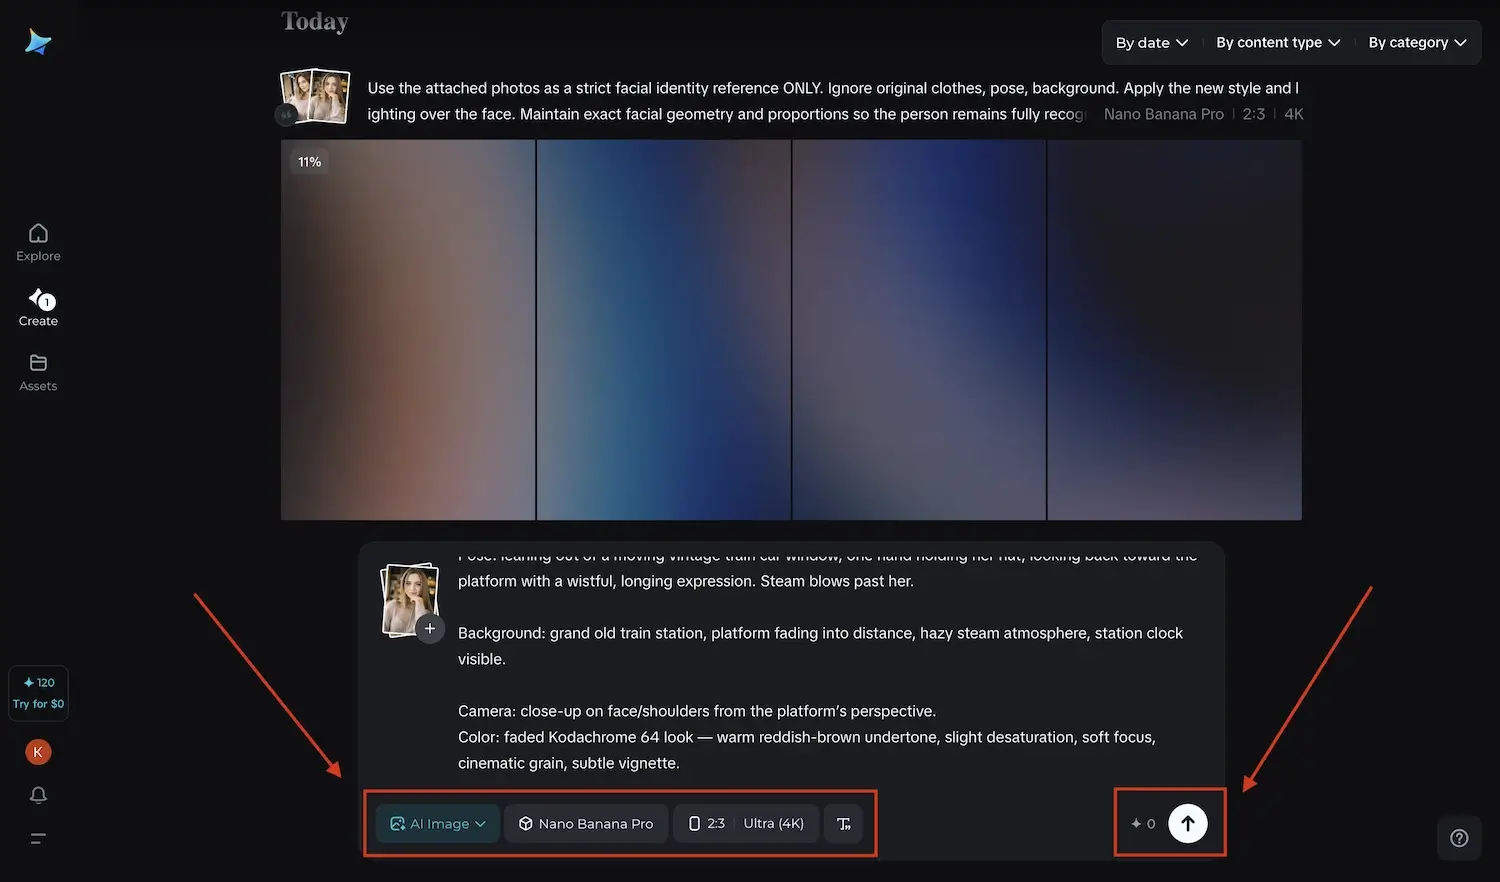The width and height of the screenshot is (1500, 882).
Task: Change the 2:3 aspect ratio setting
Action: tap(707, 824)
